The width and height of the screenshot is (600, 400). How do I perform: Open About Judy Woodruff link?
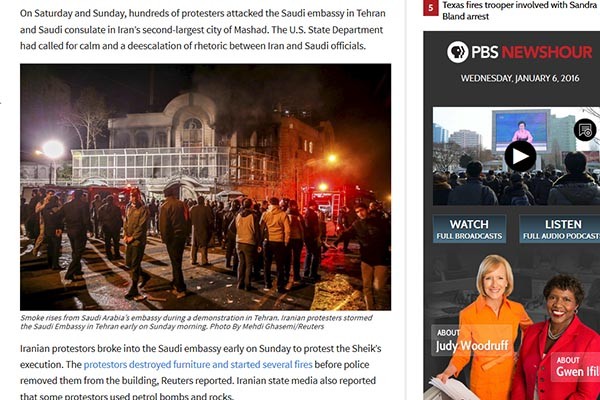point(471,341)
